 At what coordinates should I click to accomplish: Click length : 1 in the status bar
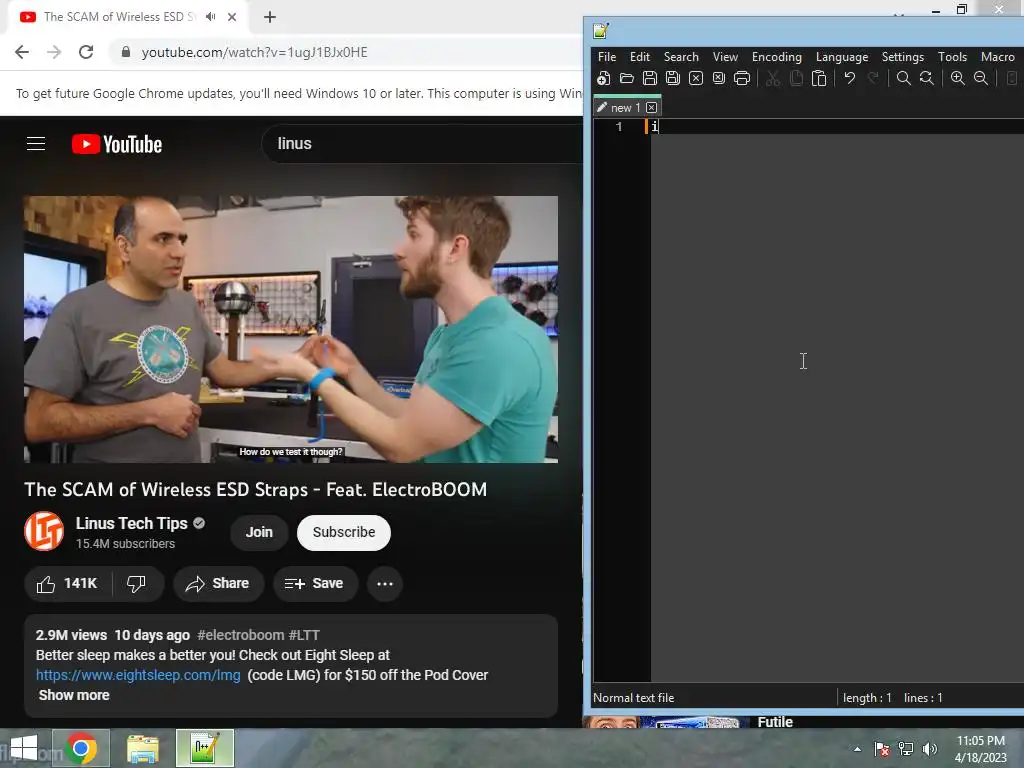coord(867,697)
